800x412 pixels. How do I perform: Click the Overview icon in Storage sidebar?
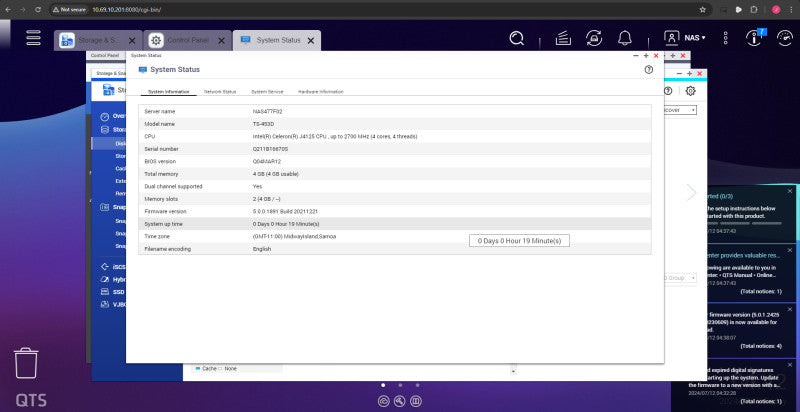[x=105, y=116]
